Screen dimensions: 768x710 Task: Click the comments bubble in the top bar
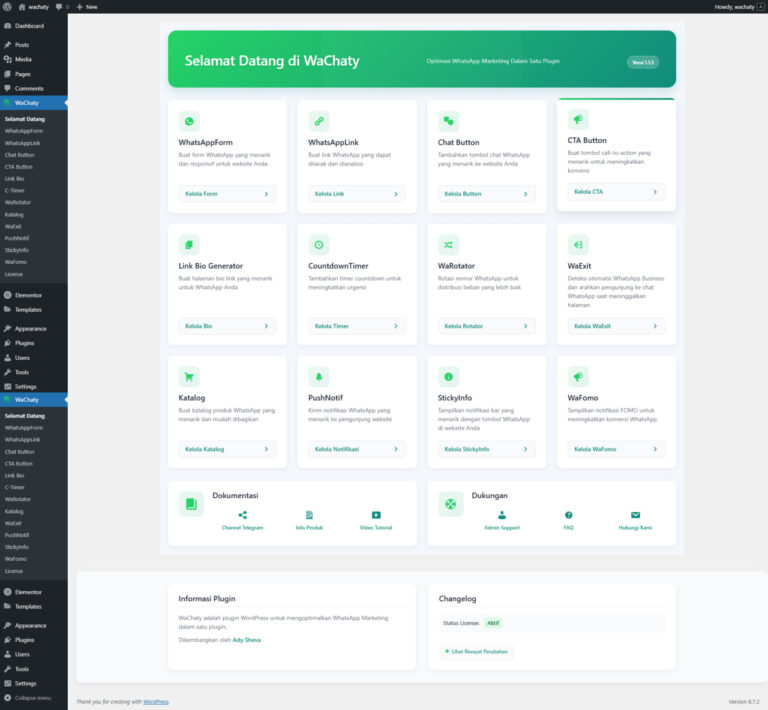coord(61,7)
